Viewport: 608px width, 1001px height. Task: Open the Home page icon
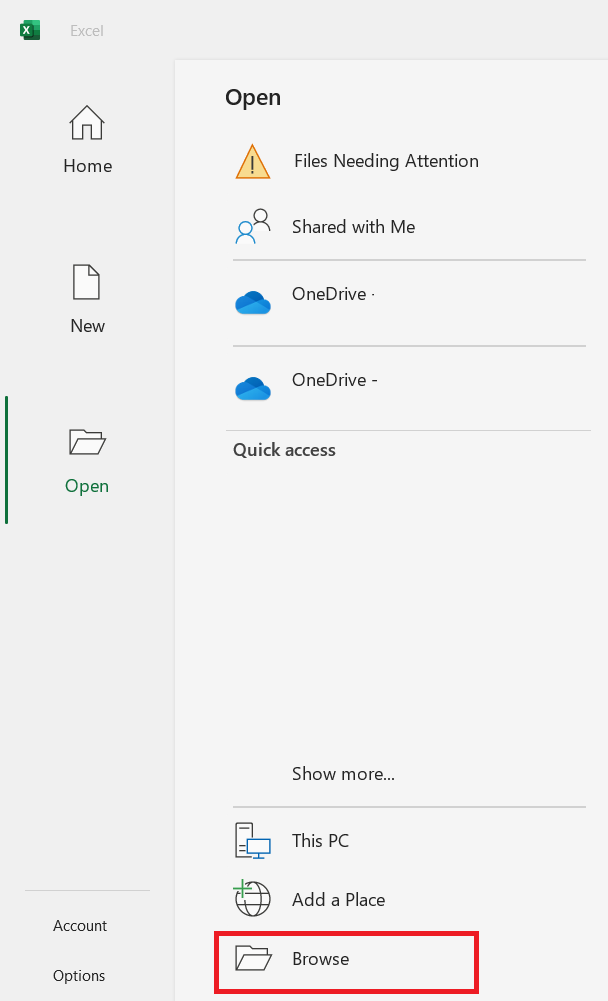pyautogui.click(x=87, y=123)
